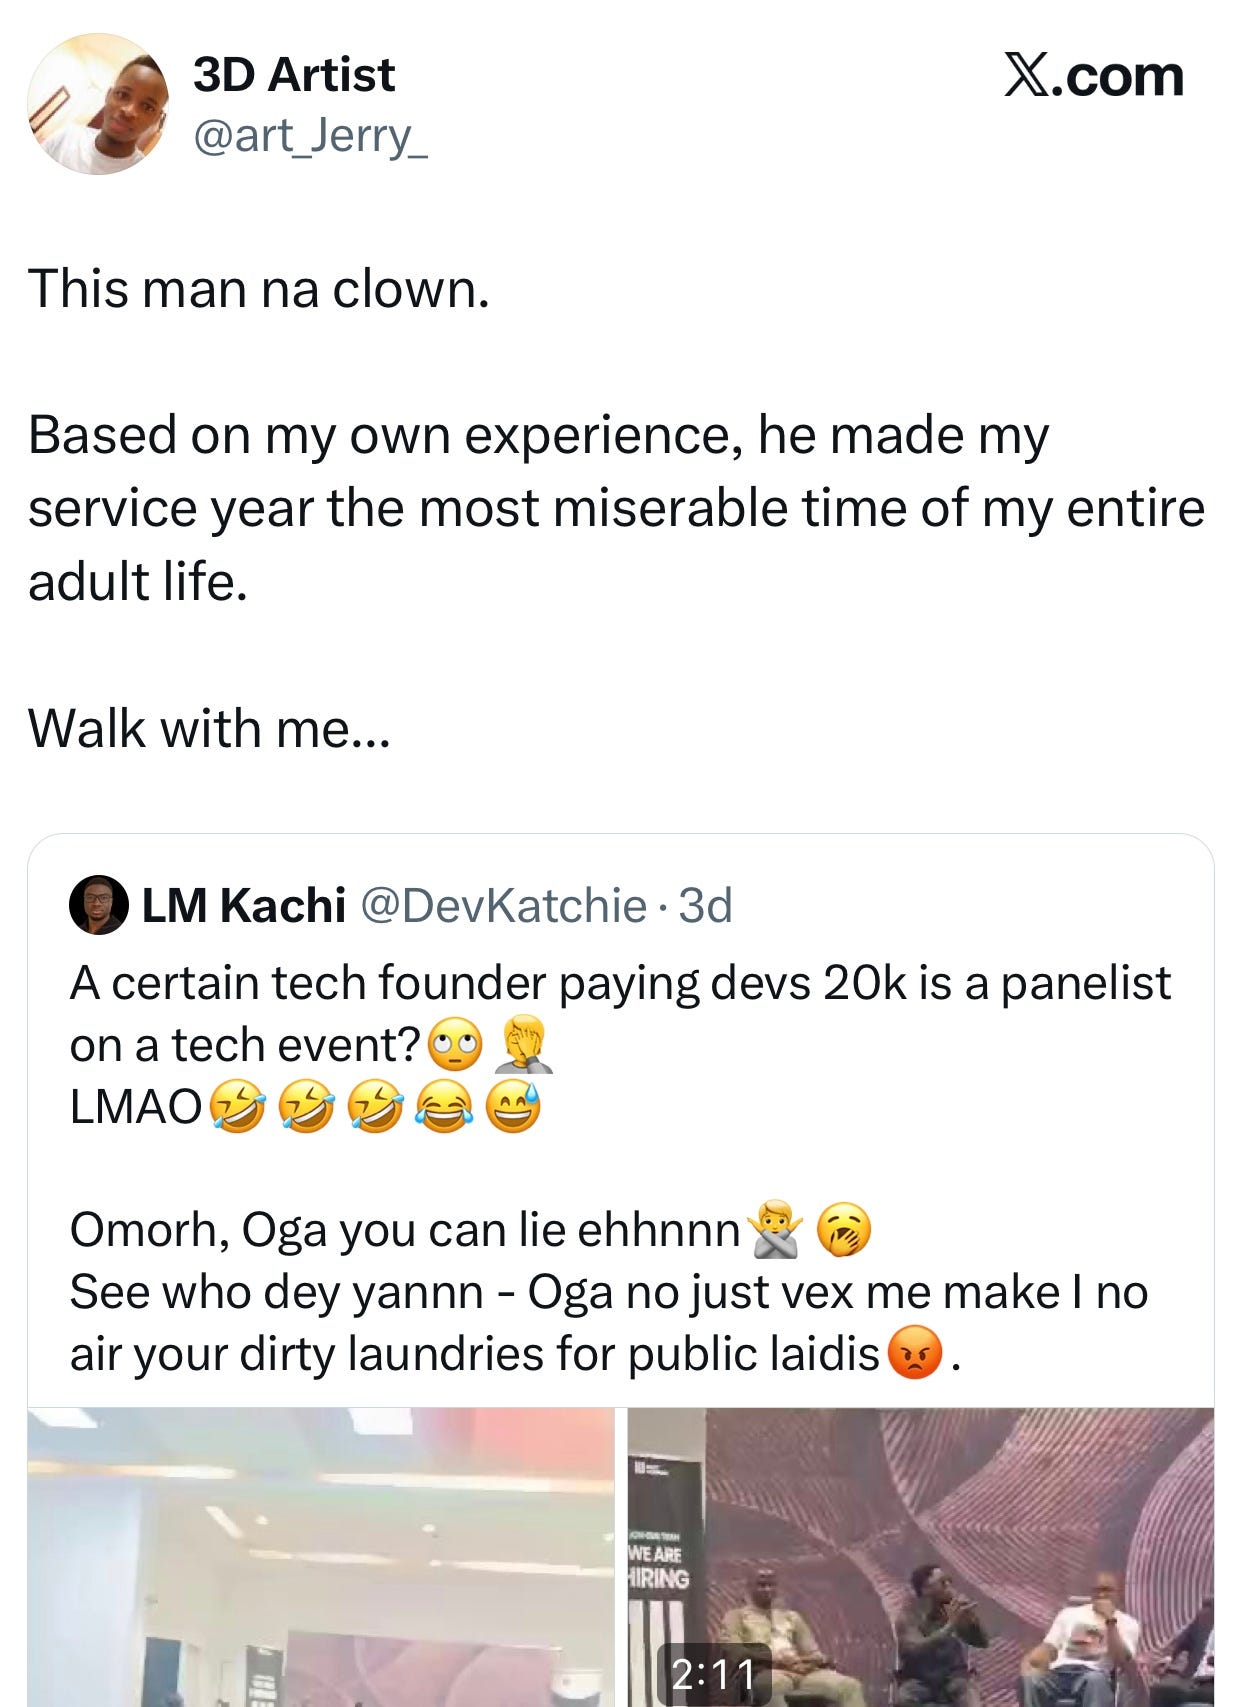Click the "3d" timestamp on quoted post
The width and height of the screenshot is (1242, 1707).
point(705,905)
